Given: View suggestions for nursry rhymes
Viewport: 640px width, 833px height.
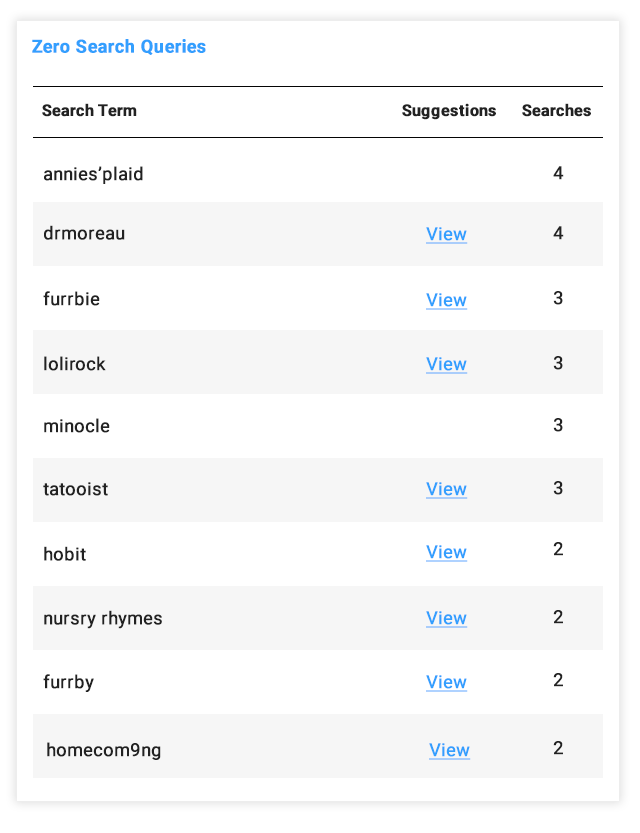Looking at the screenshot, I should (x=446, y=618).
